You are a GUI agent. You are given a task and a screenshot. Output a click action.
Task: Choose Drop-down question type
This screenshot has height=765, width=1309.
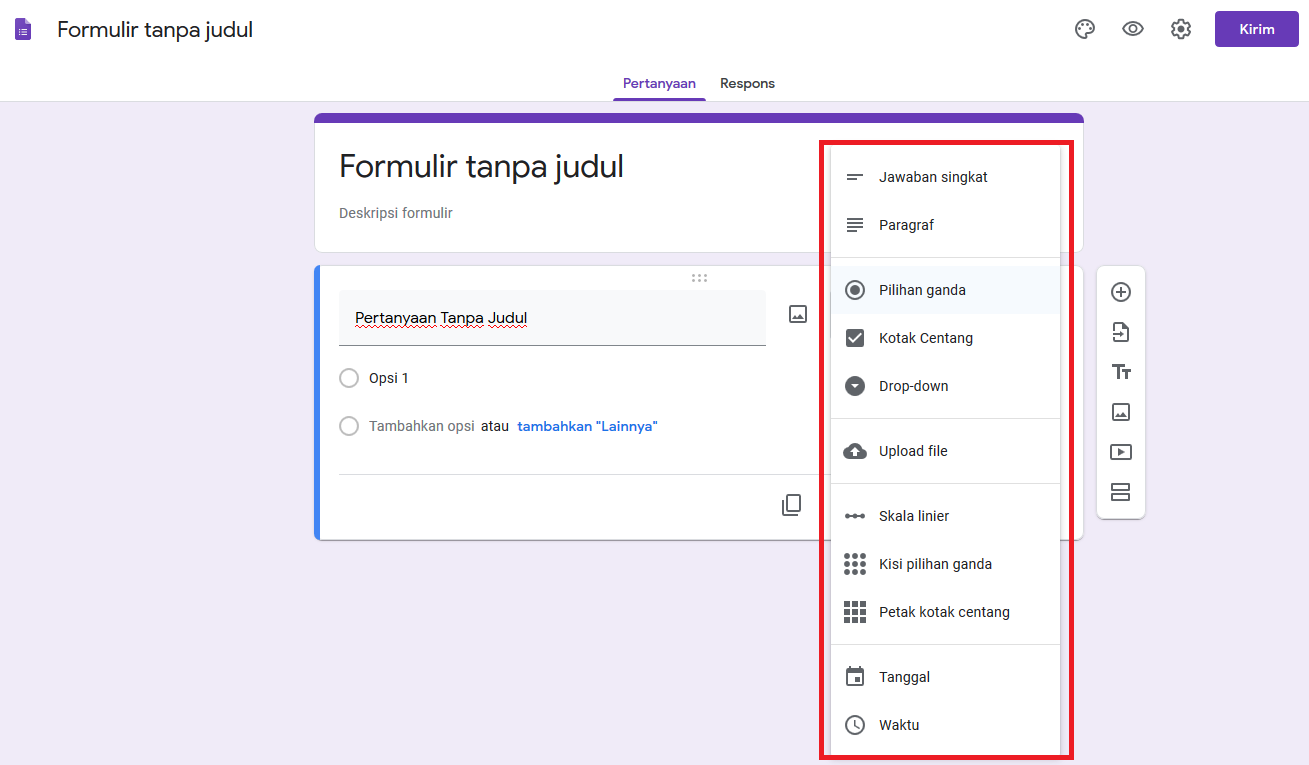913,386
